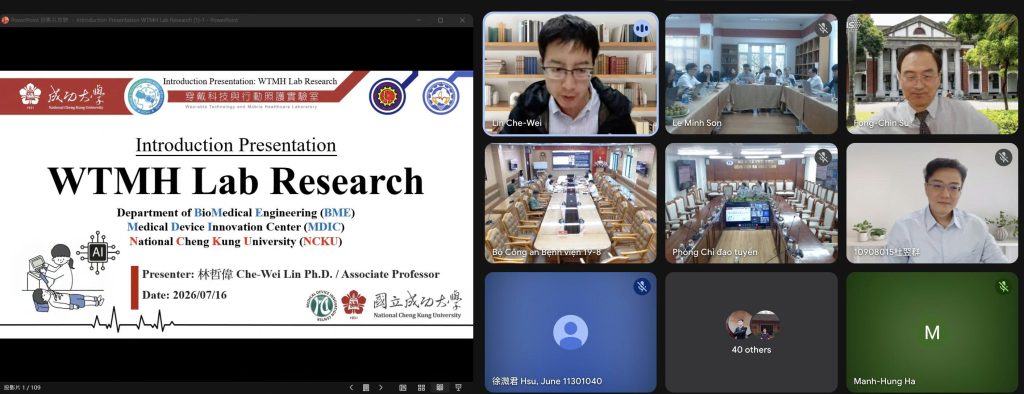Click muted microphone icon on 10908015 tile
The height and width of the screenshot is (394, 1024).
(x=1003, y=157)
